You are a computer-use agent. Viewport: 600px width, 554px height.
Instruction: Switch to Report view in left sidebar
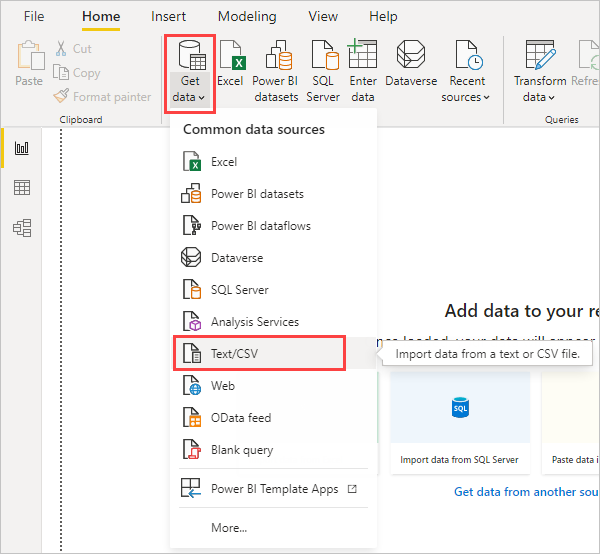(22, 148)
